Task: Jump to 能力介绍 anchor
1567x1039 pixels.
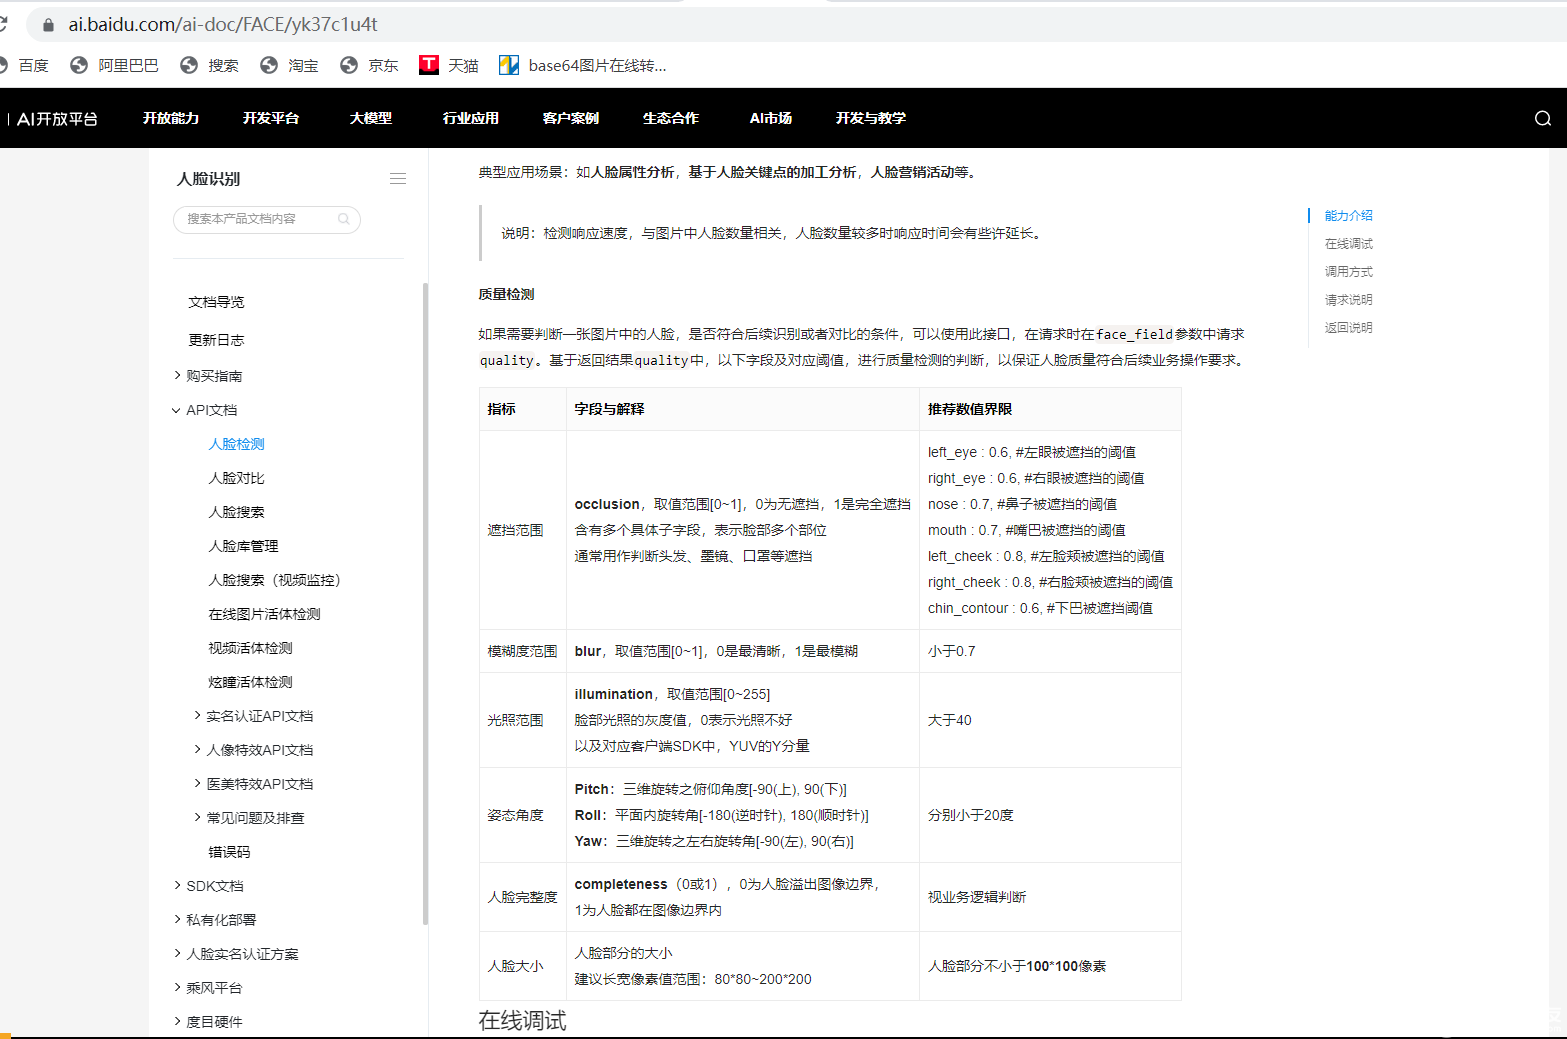Action: [x=1349, y=216]
